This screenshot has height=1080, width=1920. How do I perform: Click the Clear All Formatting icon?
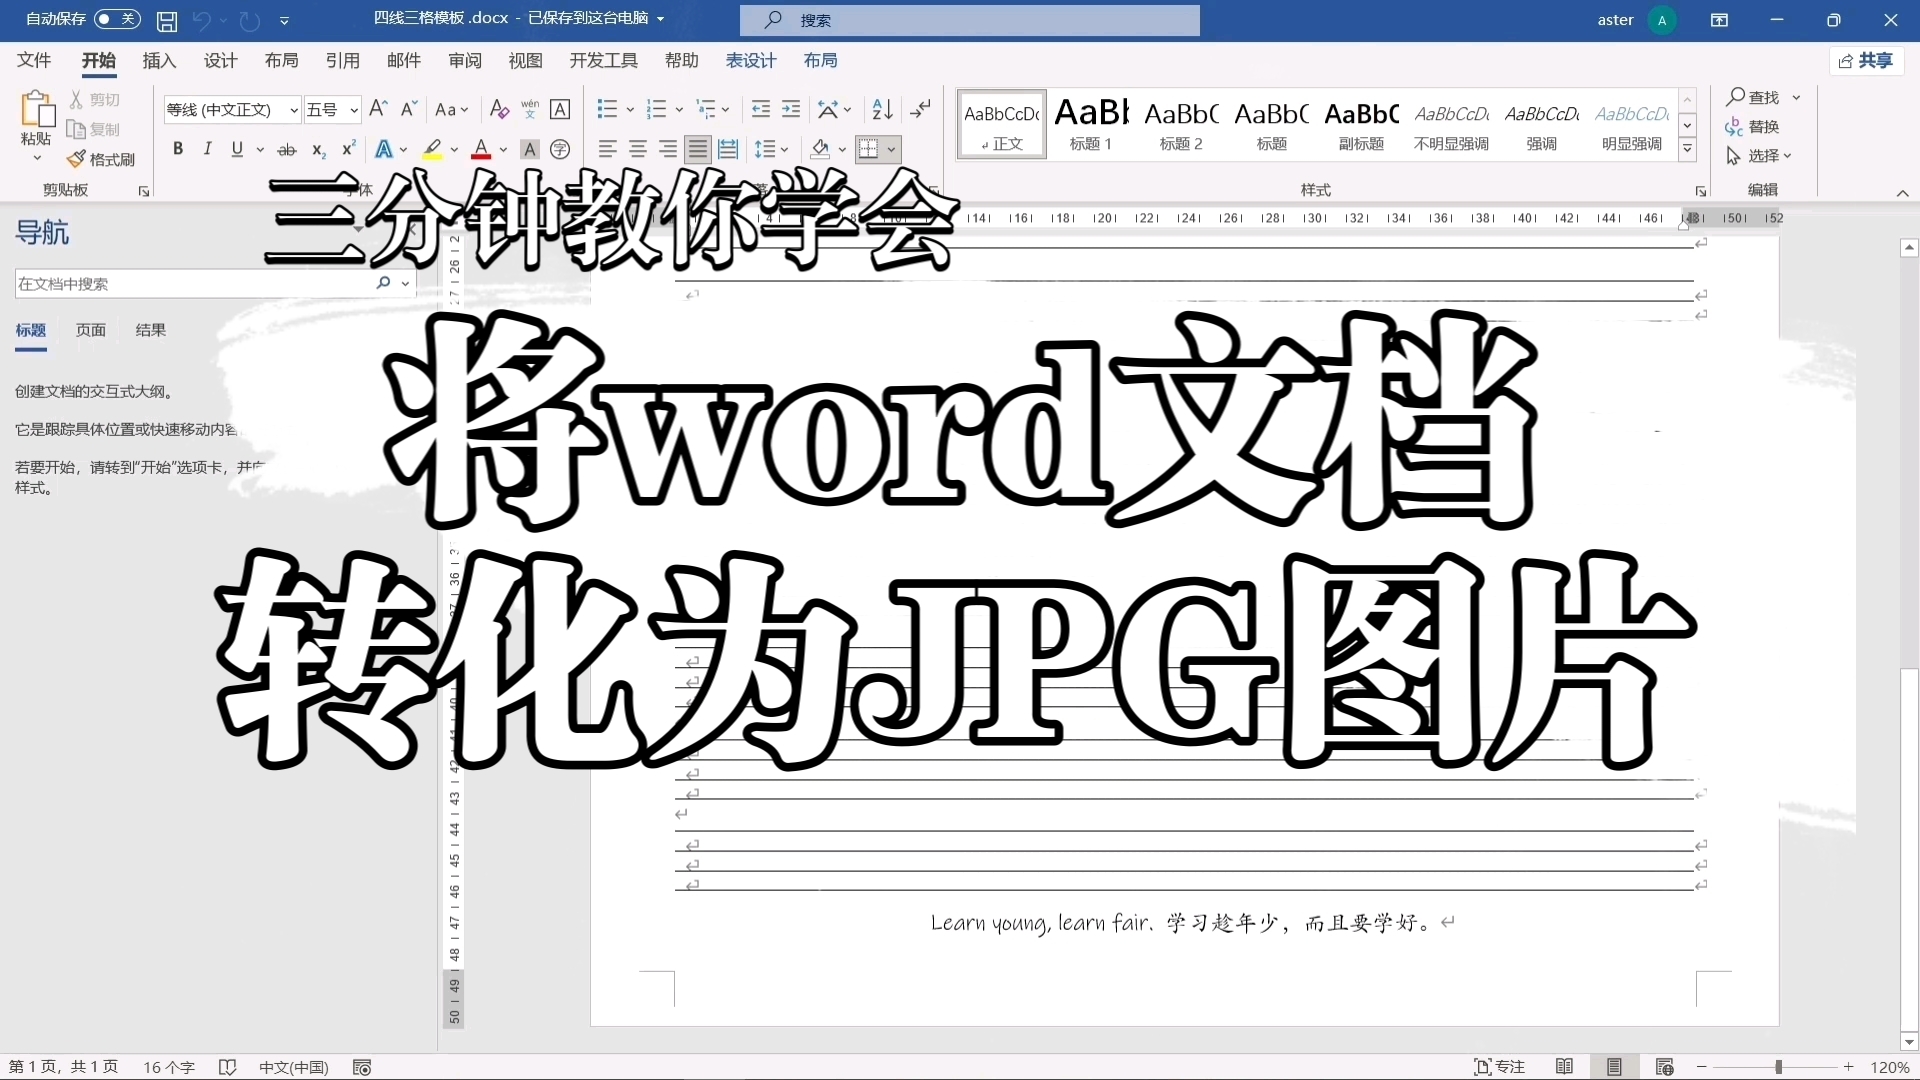click(x=499, y=109)
